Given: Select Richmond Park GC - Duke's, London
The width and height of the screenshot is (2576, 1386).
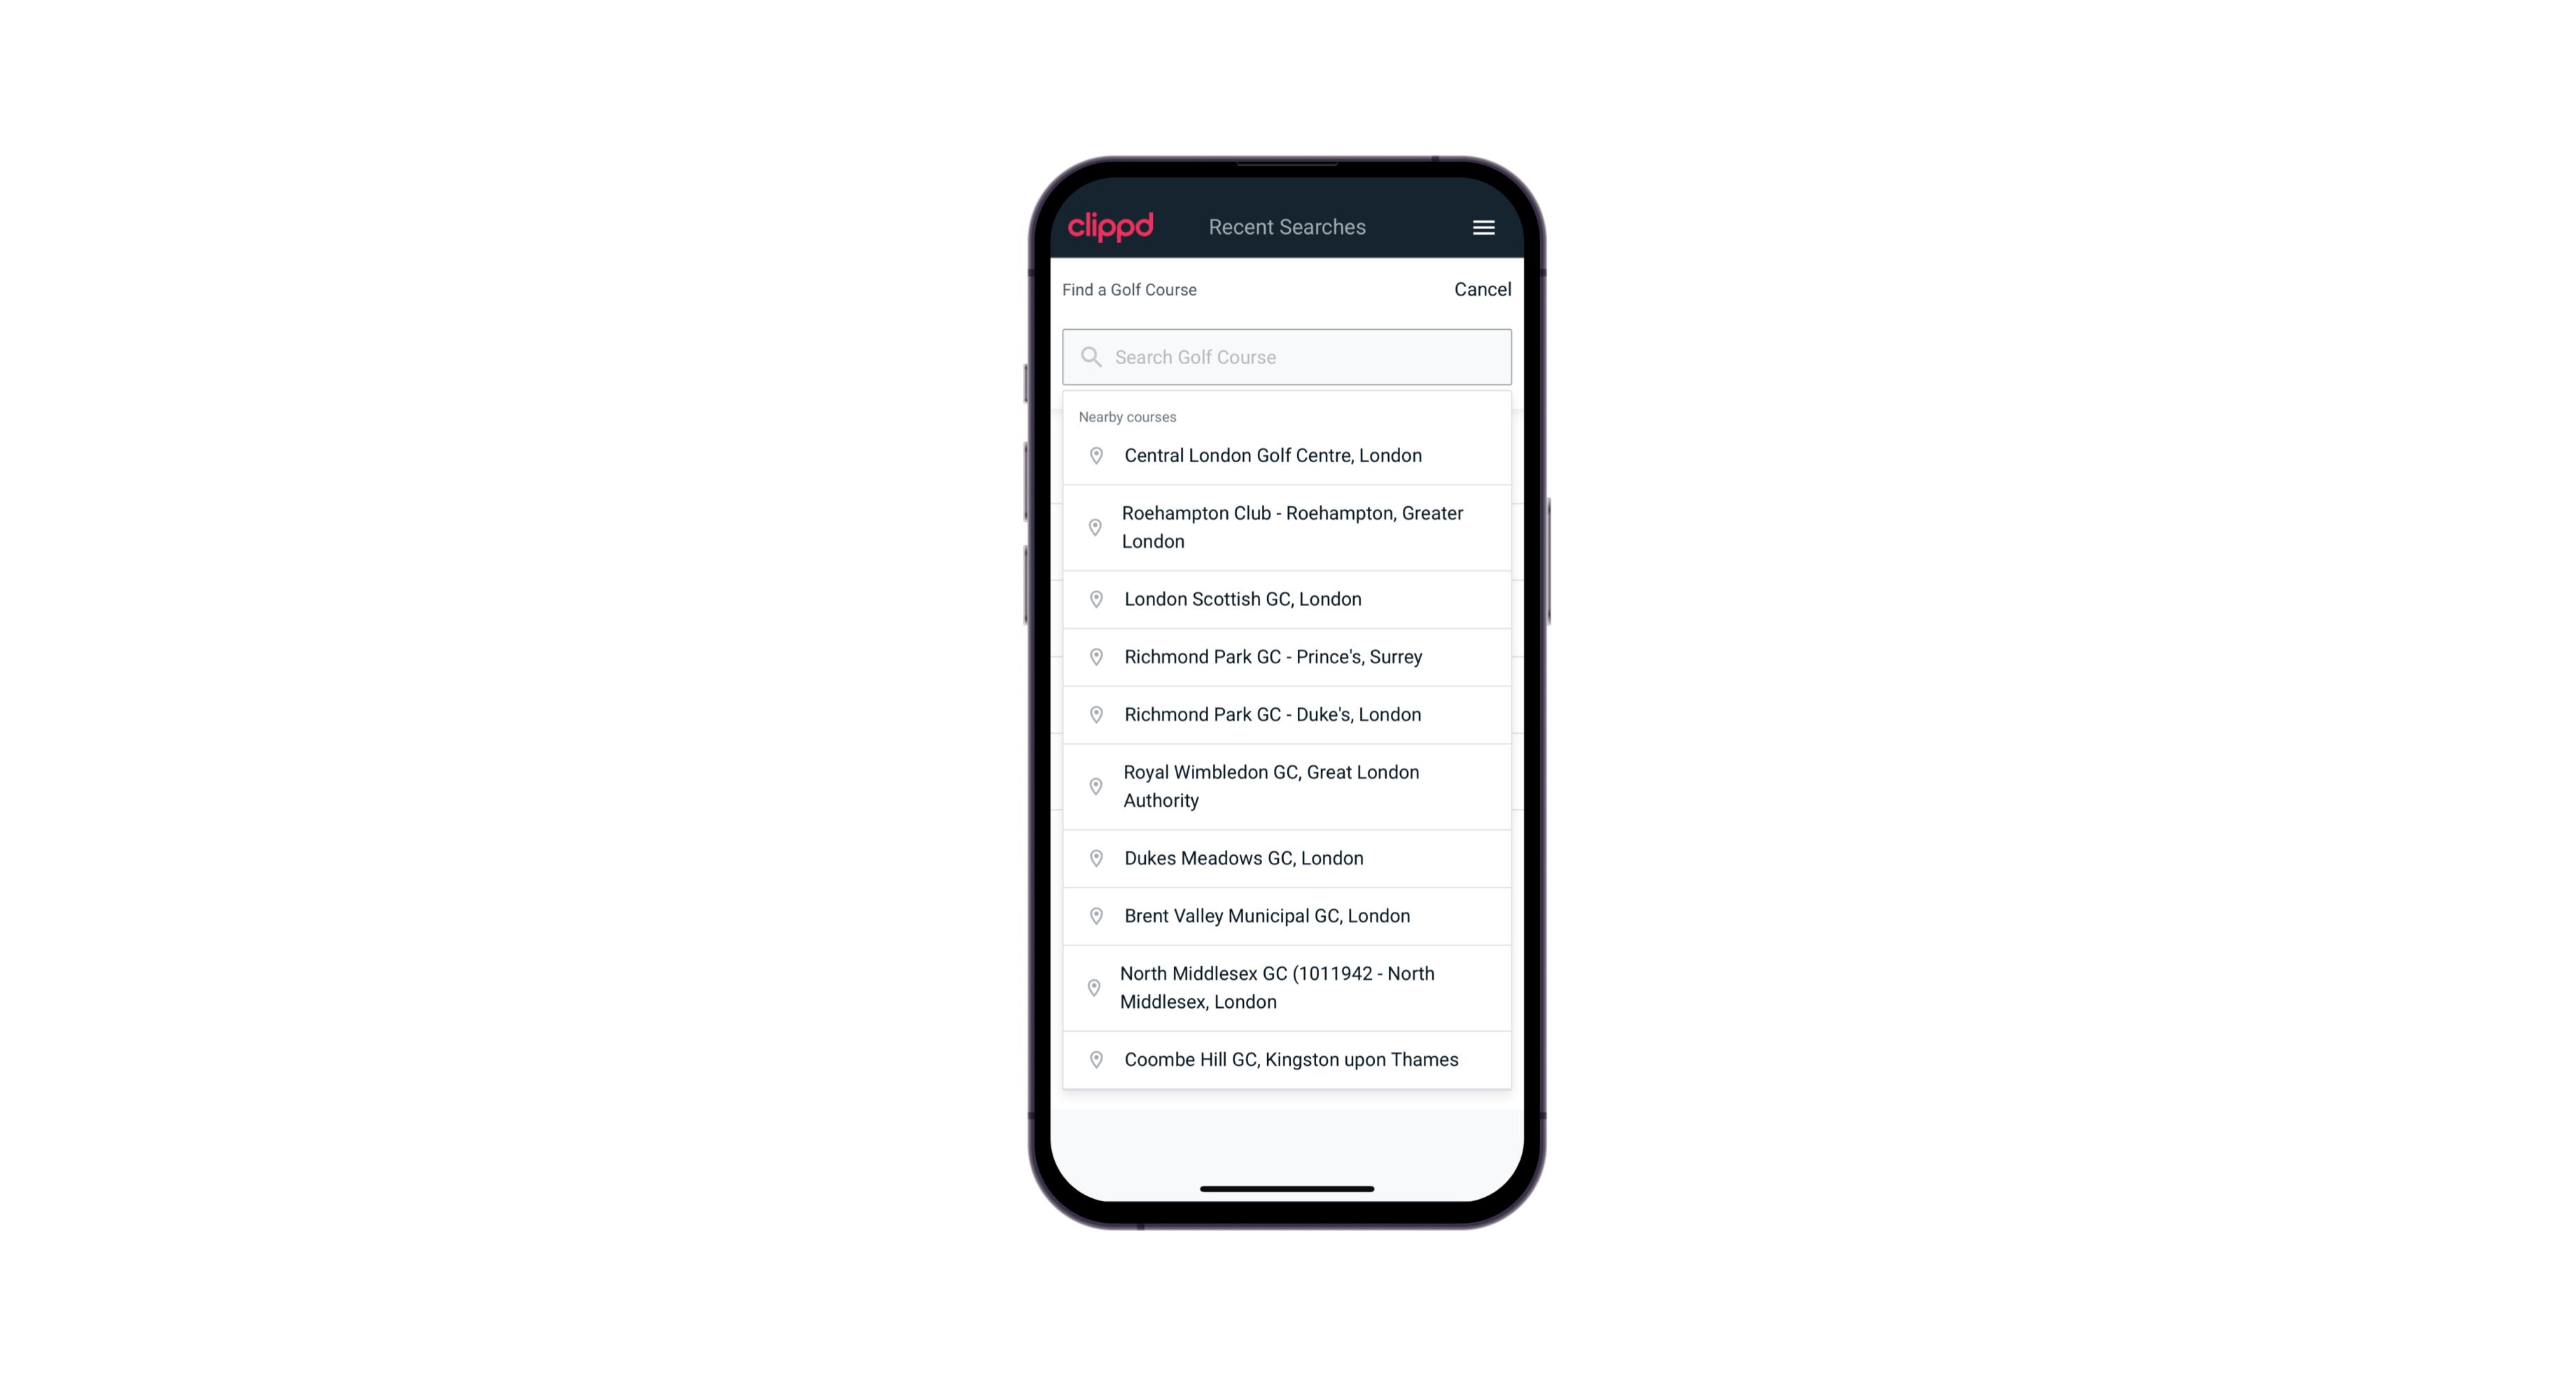Looking at the screenshot, I should coord(1287,714).
